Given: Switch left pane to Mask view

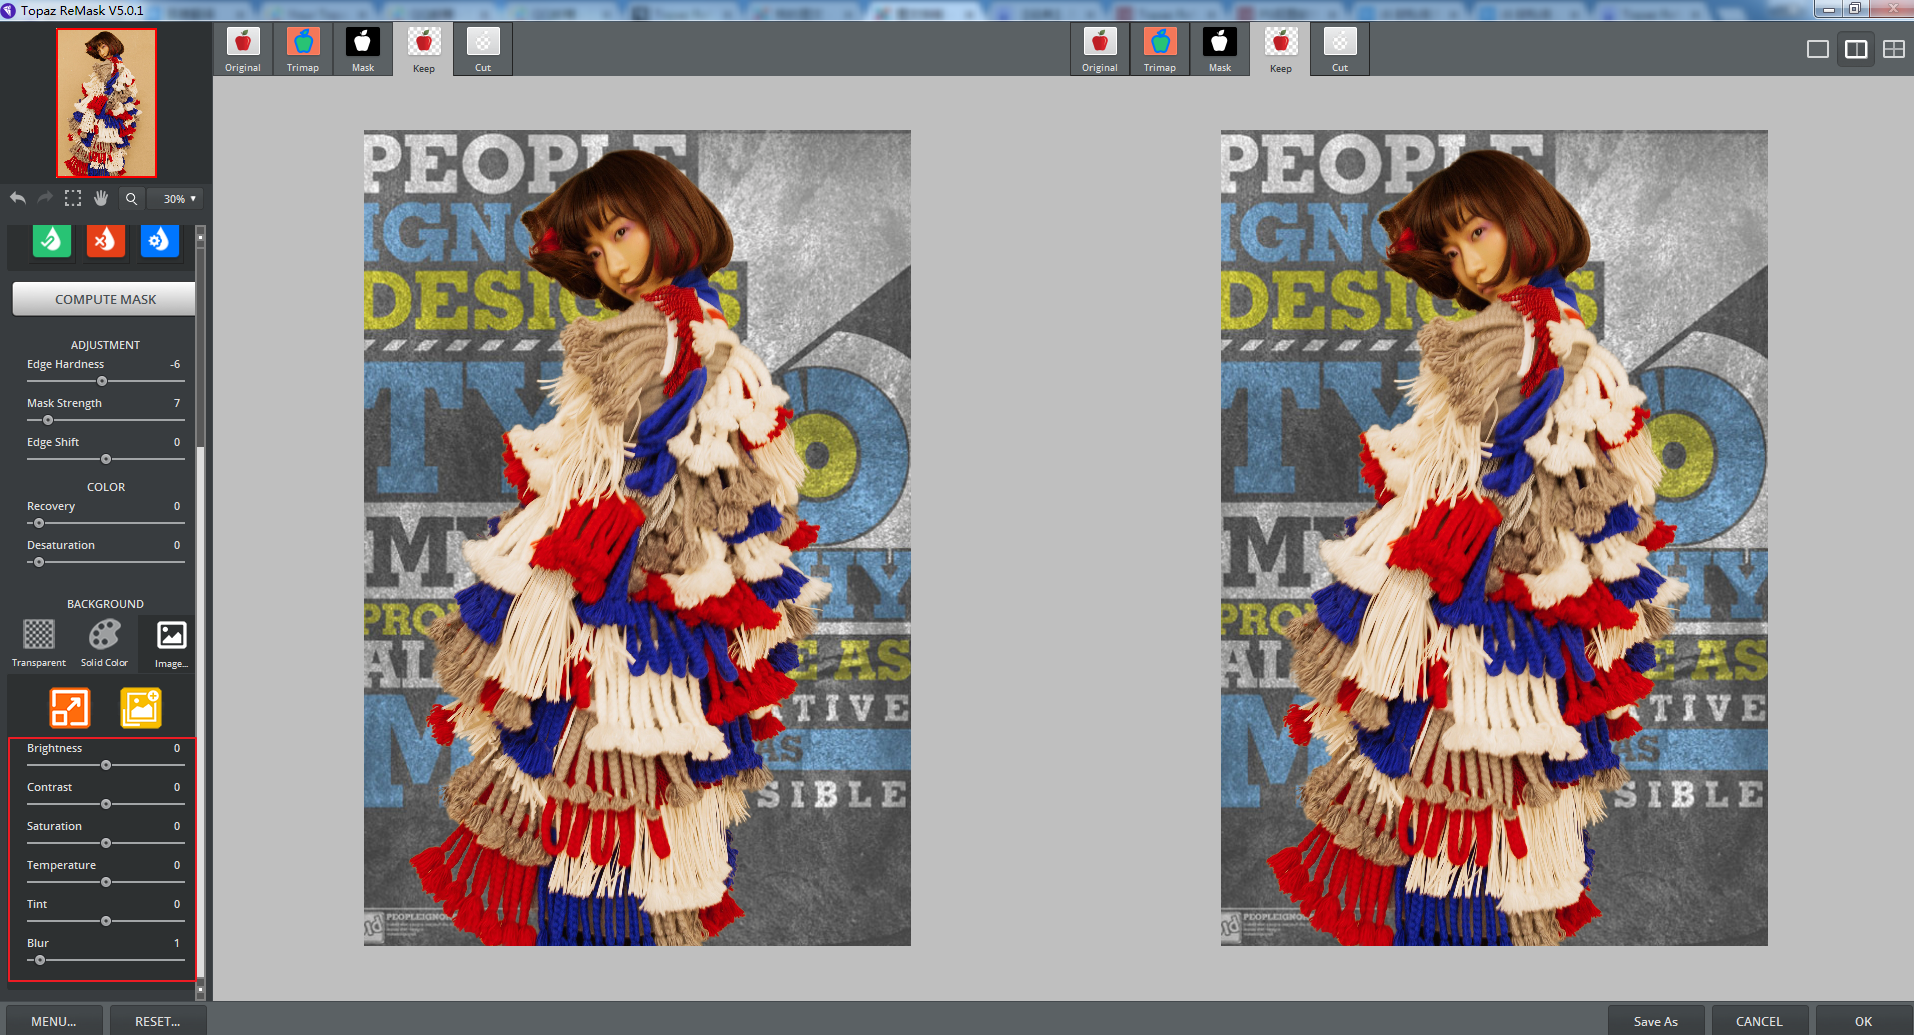Looking at the screenshot, I should click(363, 49).
